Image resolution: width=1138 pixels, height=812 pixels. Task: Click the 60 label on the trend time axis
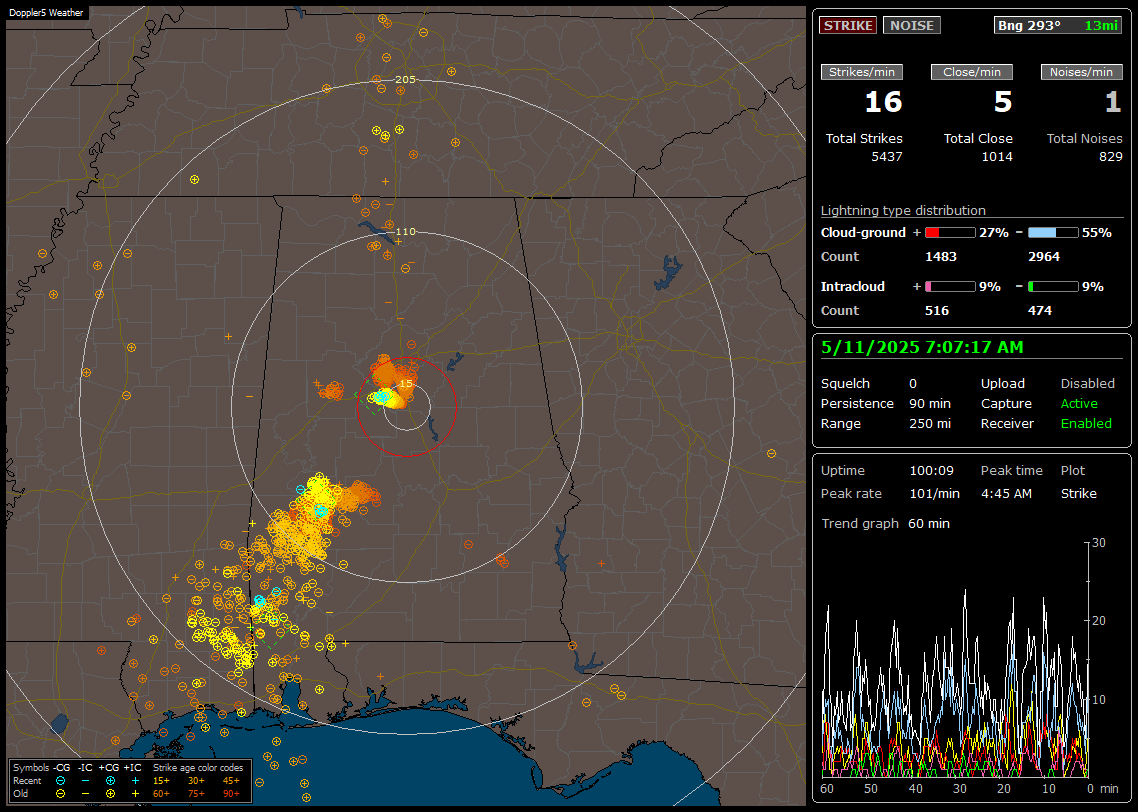tap(827, 789)
